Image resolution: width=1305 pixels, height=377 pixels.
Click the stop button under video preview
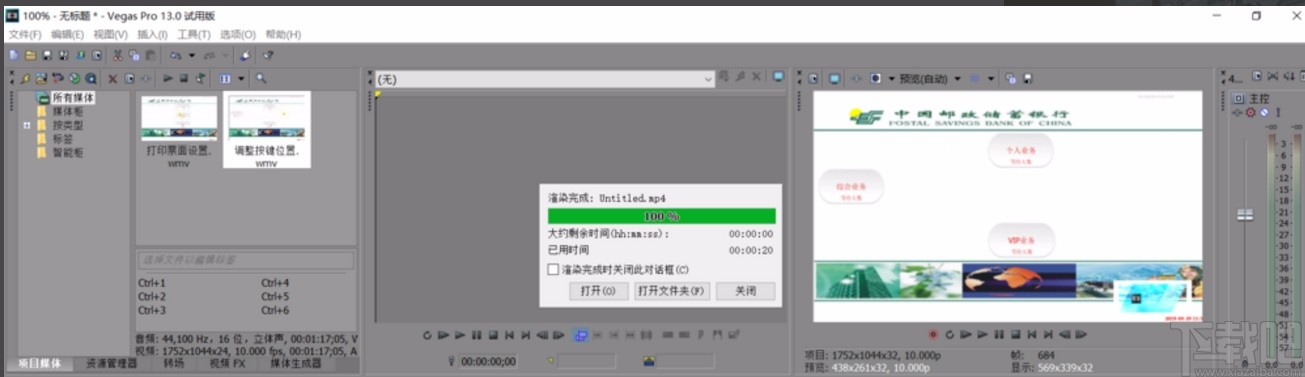point(1015,335)
